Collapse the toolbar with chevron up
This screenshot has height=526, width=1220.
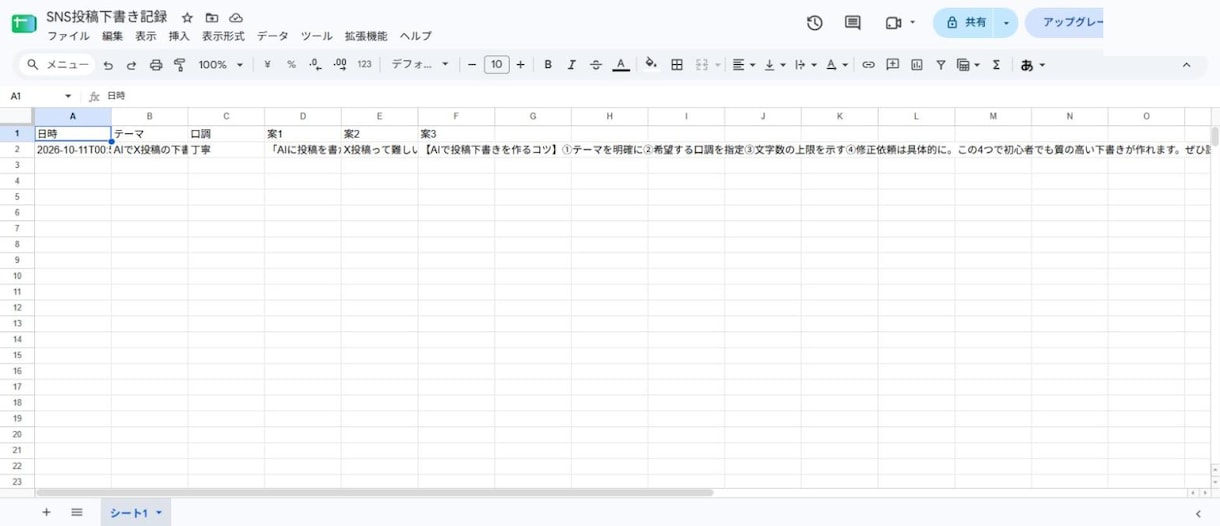1187,65
